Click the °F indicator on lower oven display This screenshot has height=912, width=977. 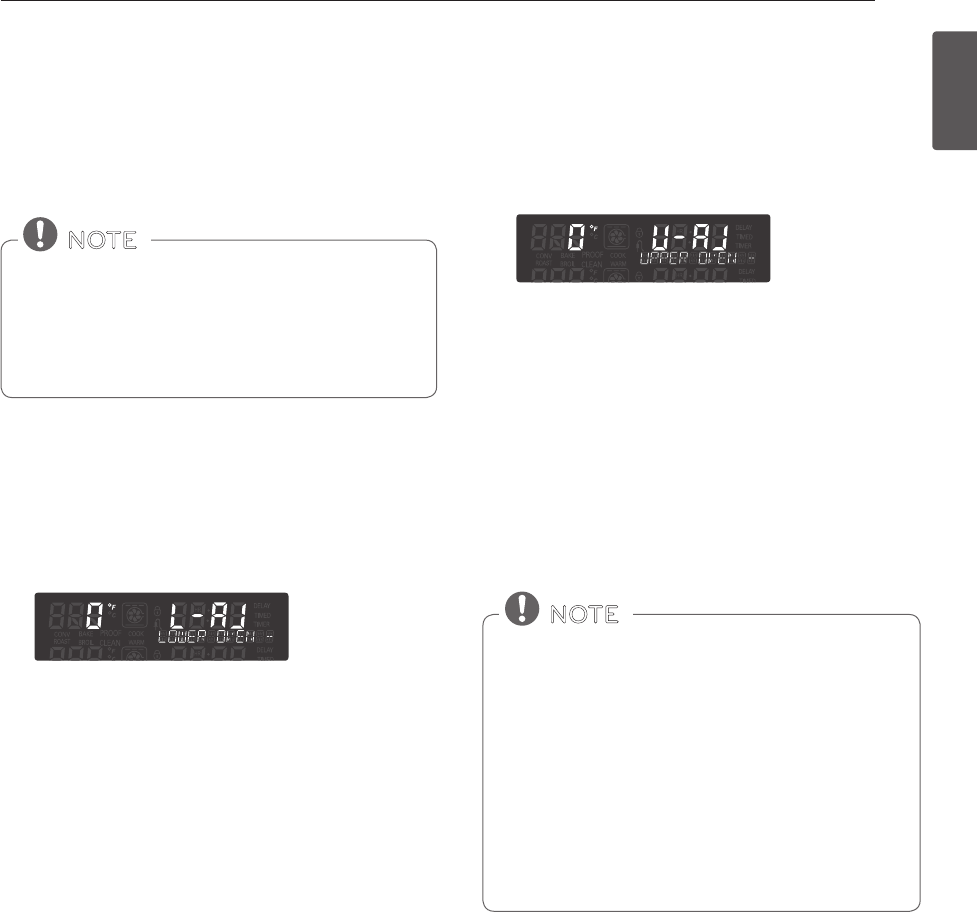113,607
